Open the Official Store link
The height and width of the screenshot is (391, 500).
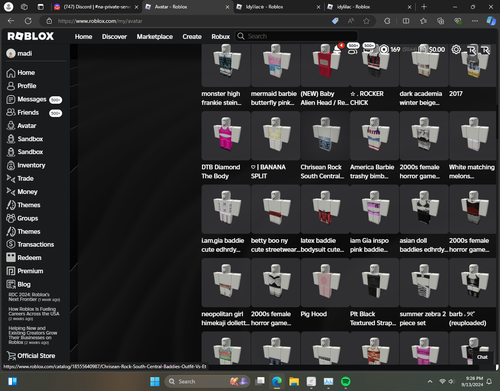(x=31, y=356)
